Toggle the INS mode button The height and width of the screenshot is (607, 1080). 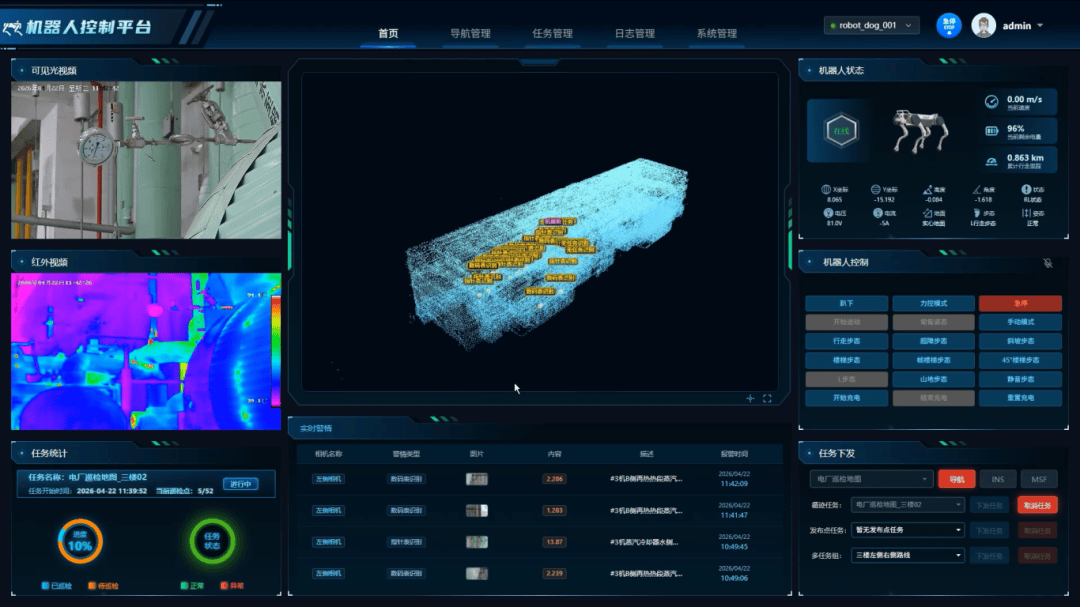pyautogui.click(x=997, y=479)
